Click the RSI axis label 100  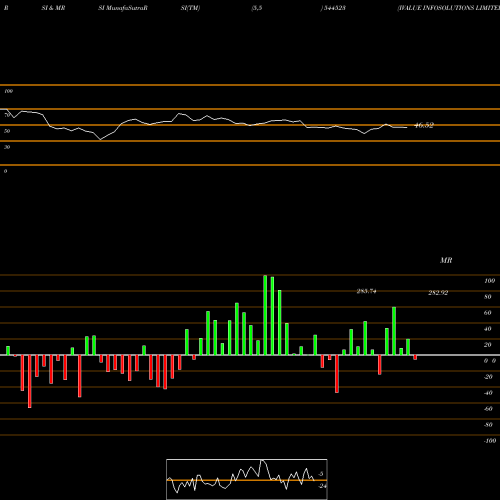(9, 91)
